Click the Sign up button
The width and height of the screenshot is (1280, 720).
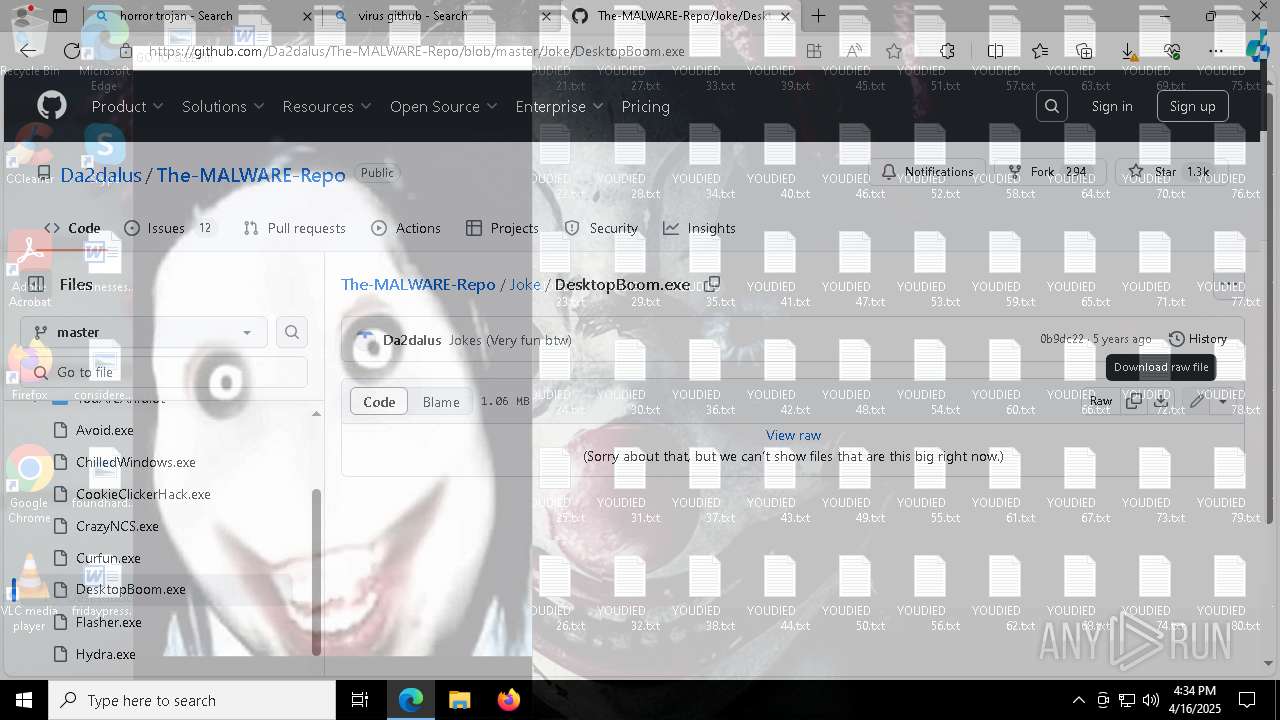pyautogui.click(x=1192, y=106)
